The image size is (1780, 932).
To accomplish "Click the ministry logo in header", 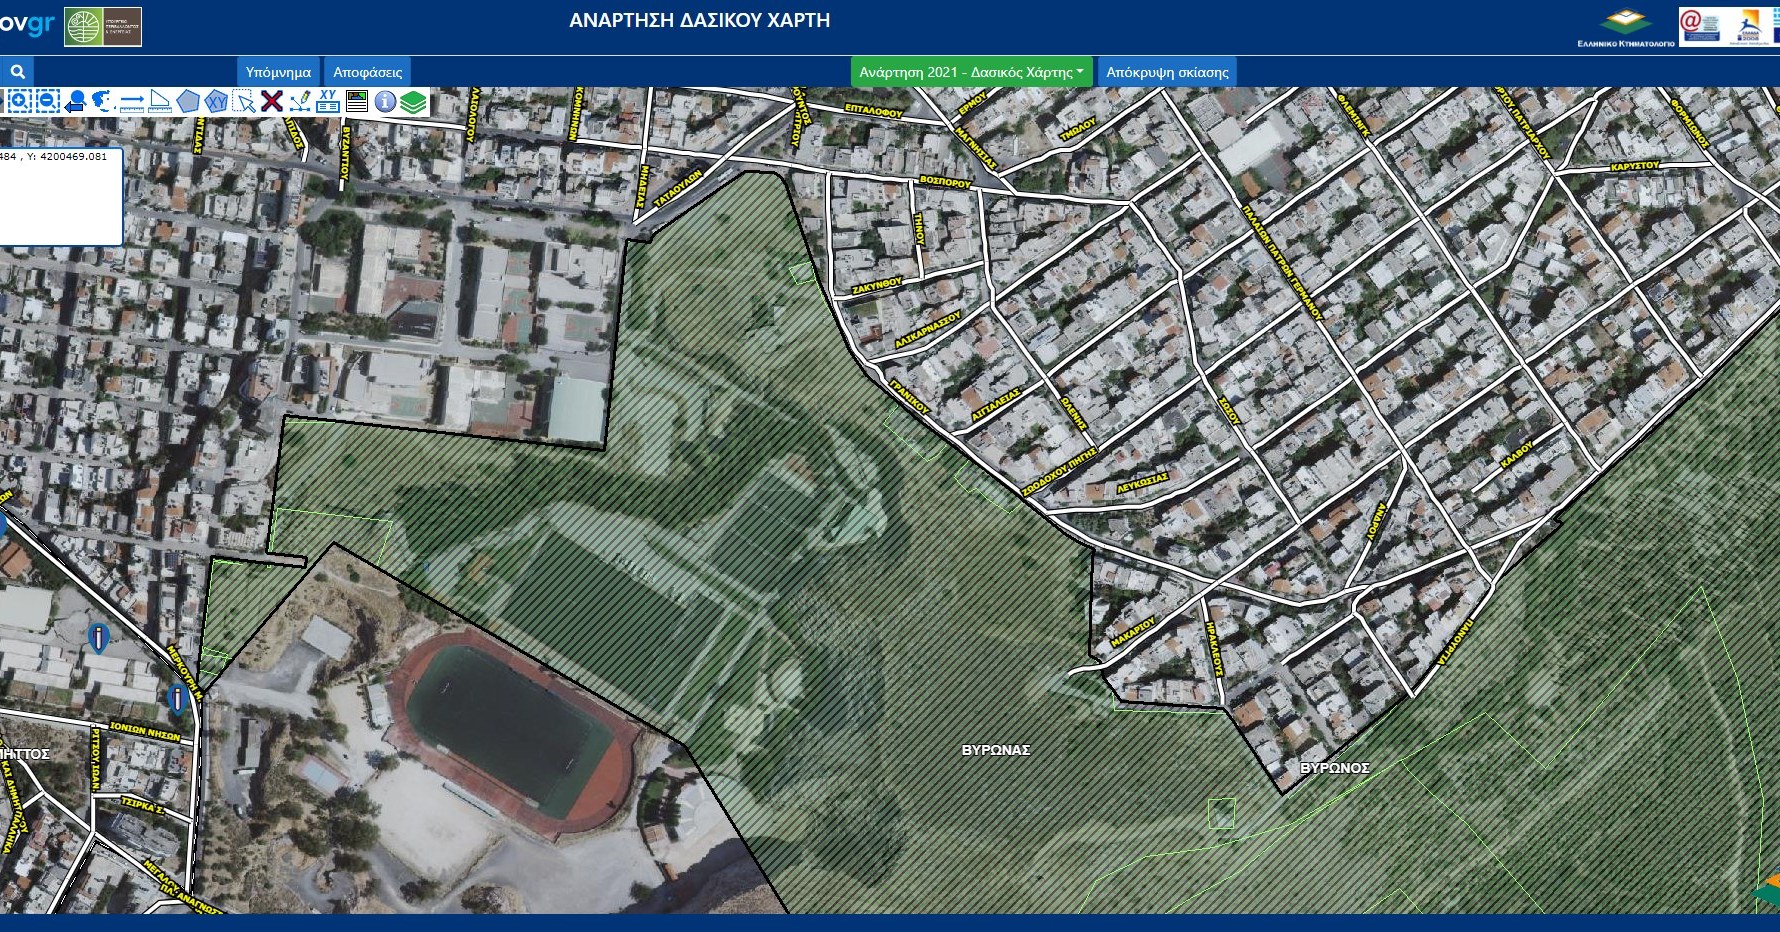I will (x=103, y=27).
